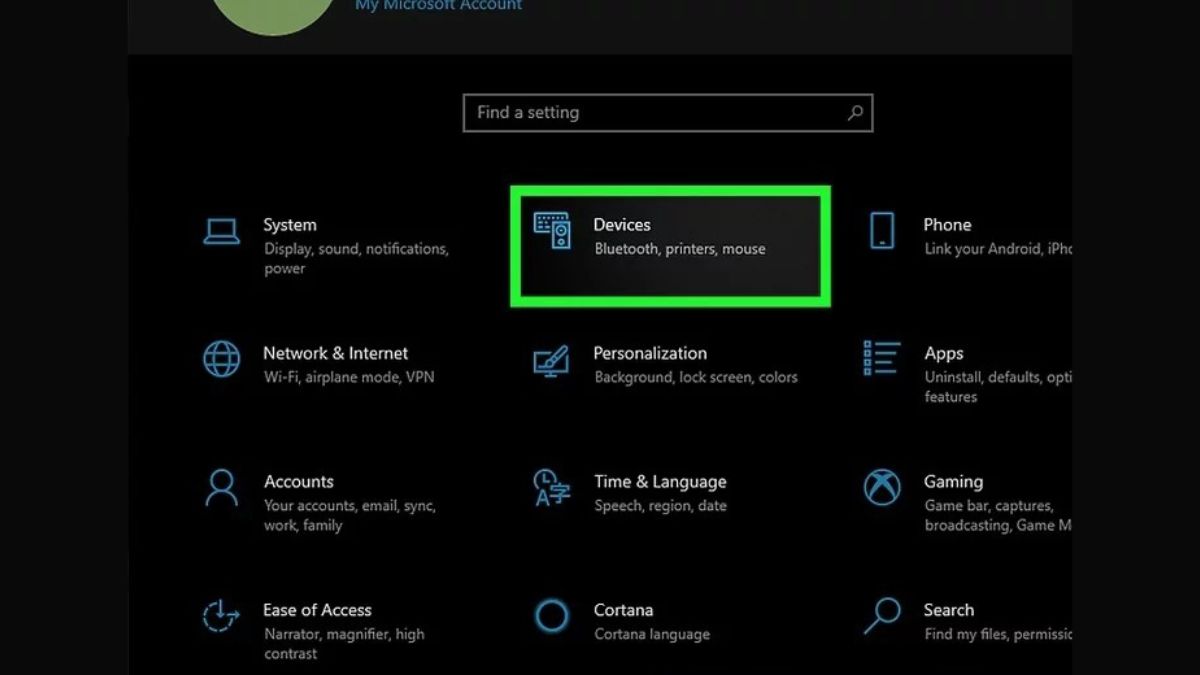Image resolution: width=1200 pixels, height=675 pixels.
Task: Focus the Find a setting search field
Action: [668, 113]
